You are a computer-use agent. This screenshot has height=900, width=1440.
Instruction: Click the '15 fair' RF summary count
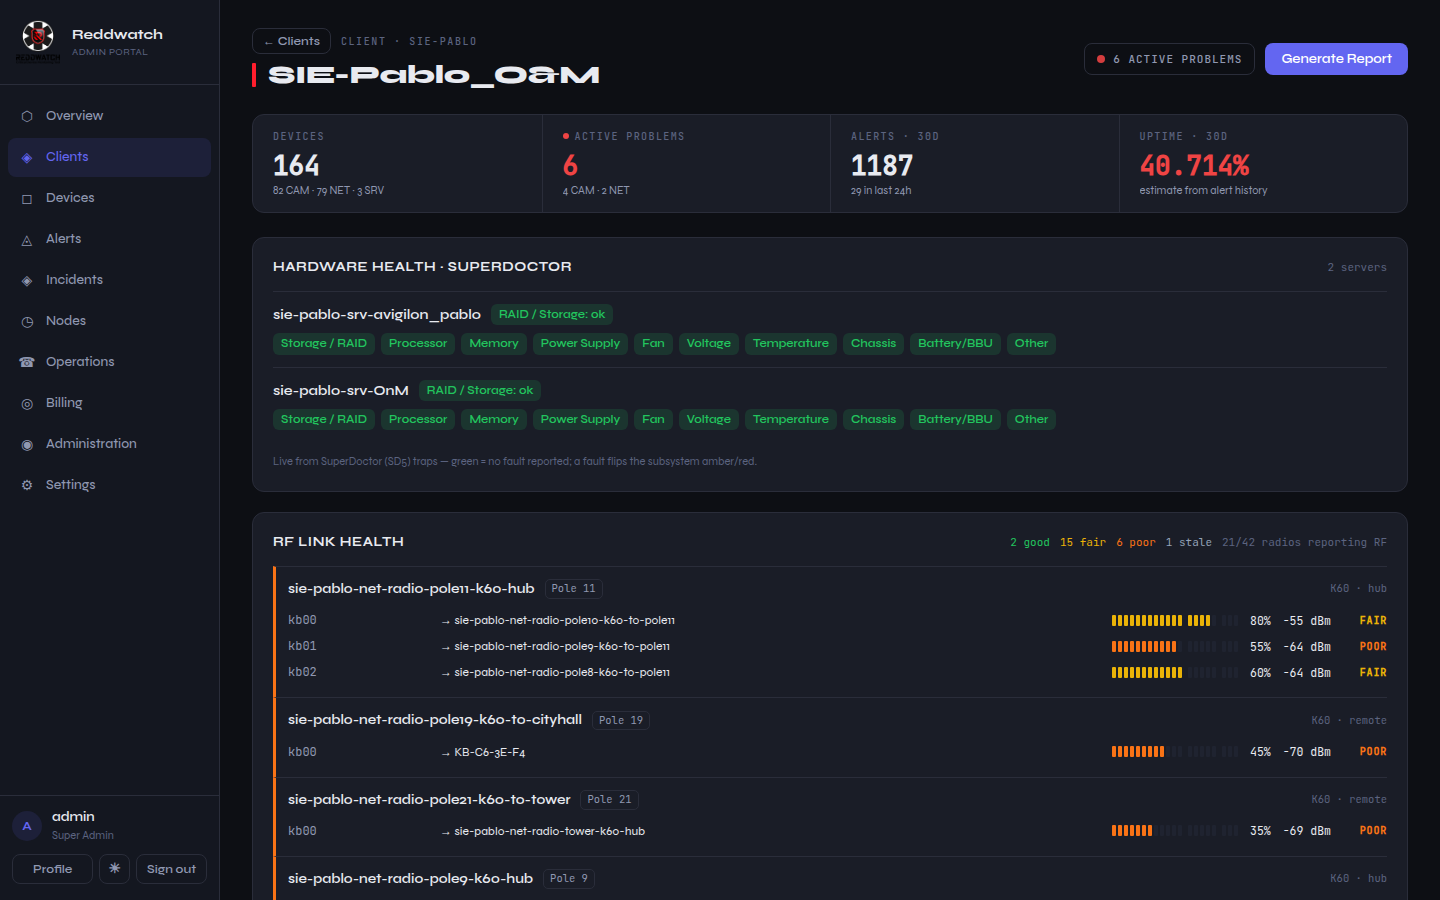pos(1083,542)
